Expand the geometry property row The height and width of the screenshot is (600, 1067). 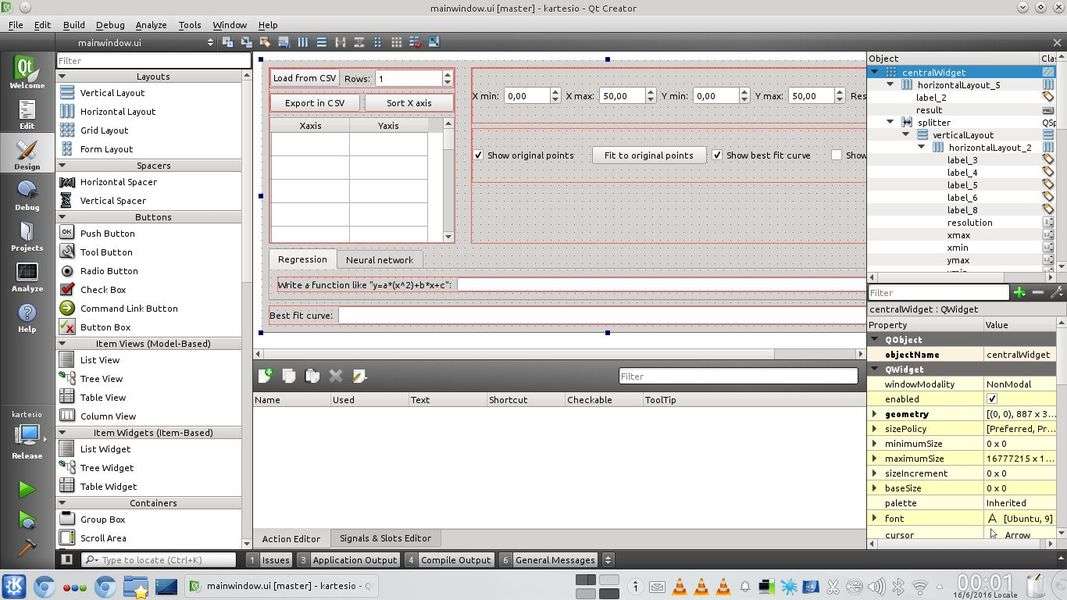(874, 414)
